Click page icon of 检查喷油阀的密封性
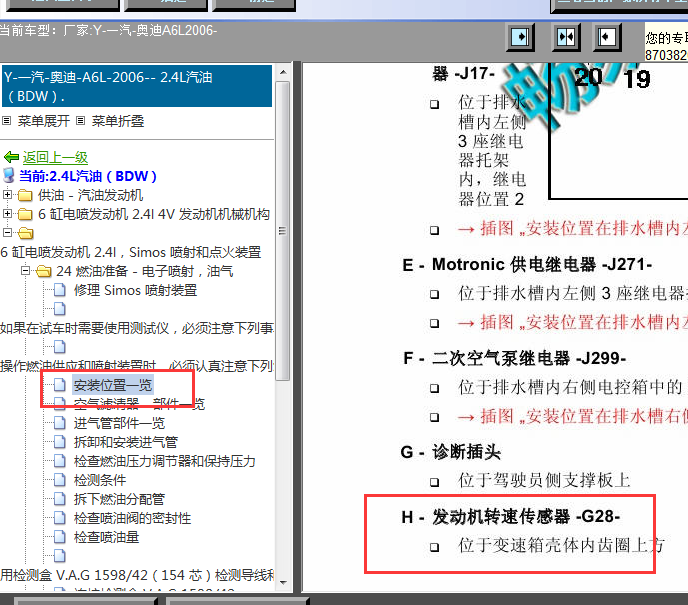 pyautogui.click(x=60, y=518)
